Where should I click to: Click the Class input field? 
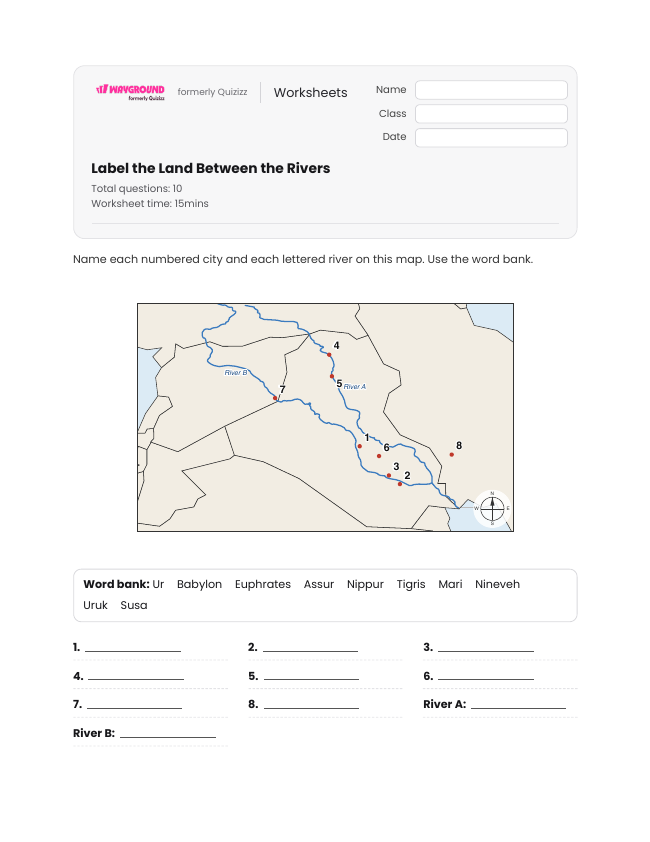coord(491,114)
